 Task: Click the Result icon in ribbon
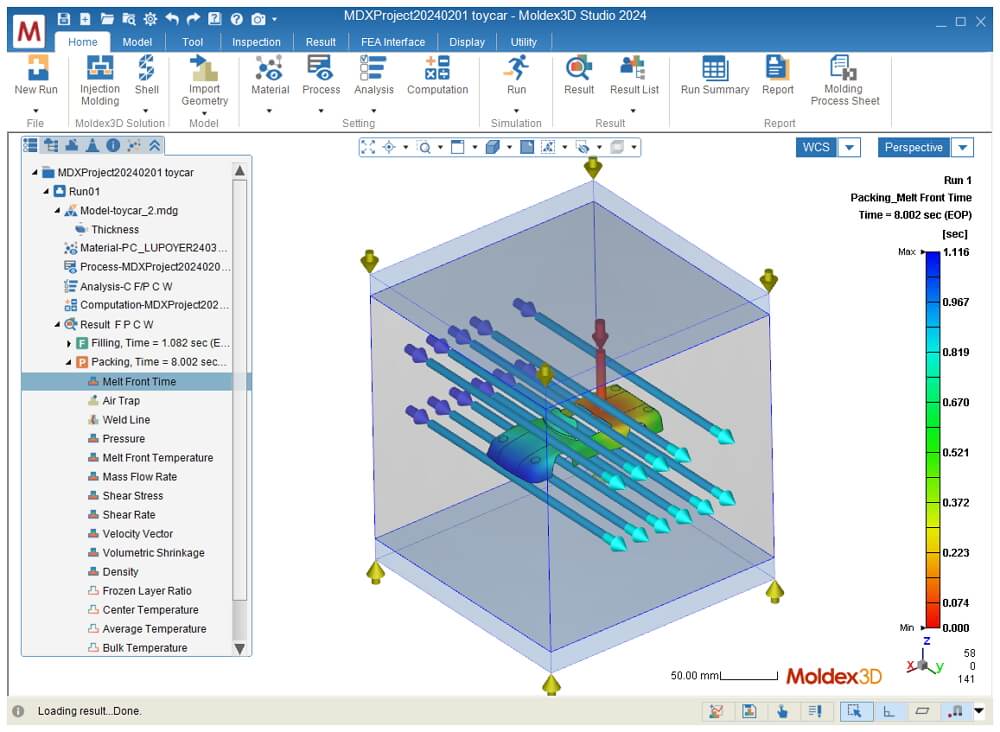(x=579, y=69)
